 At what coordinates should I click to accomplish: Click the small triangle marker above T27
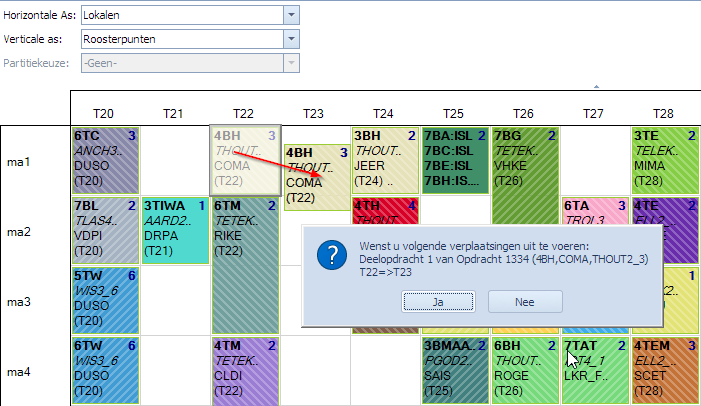pyautogui.click(x=596, y=86)
